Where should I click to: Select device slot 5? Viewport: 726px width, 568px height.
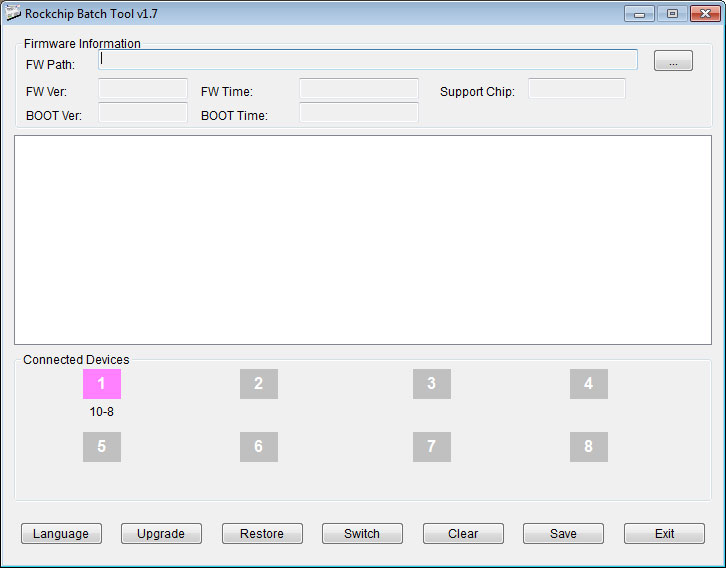pyautogui.click(x=102, y=447)
